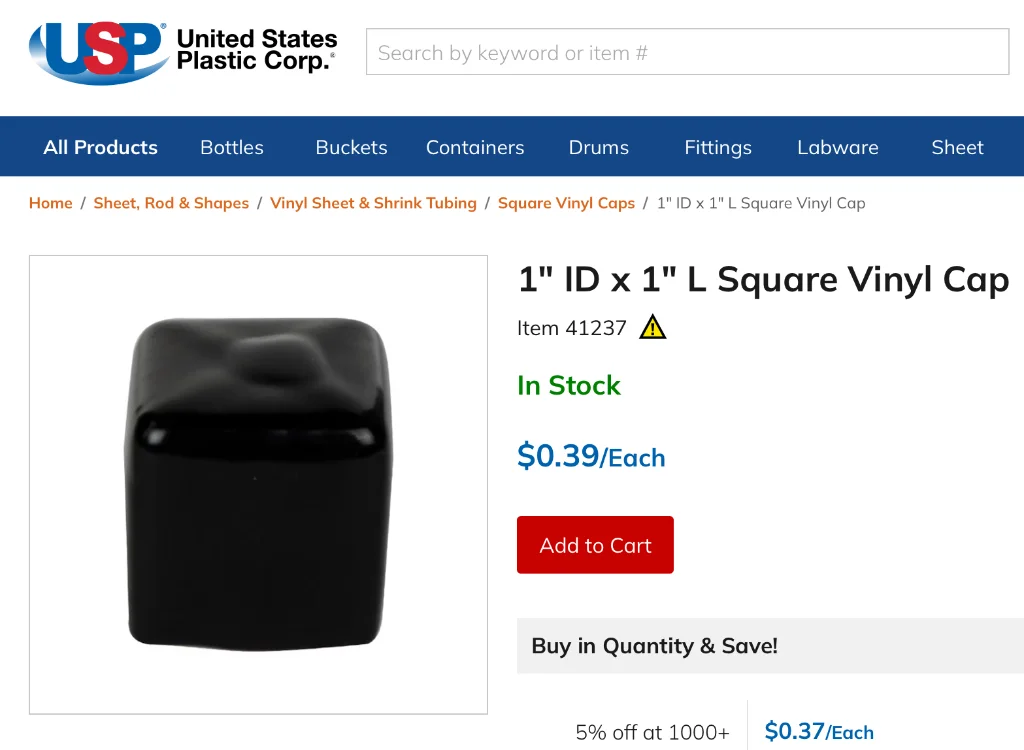Open the Sheet menu
The height and width of the screenshot is (750, 1024).
pos(957,147)
